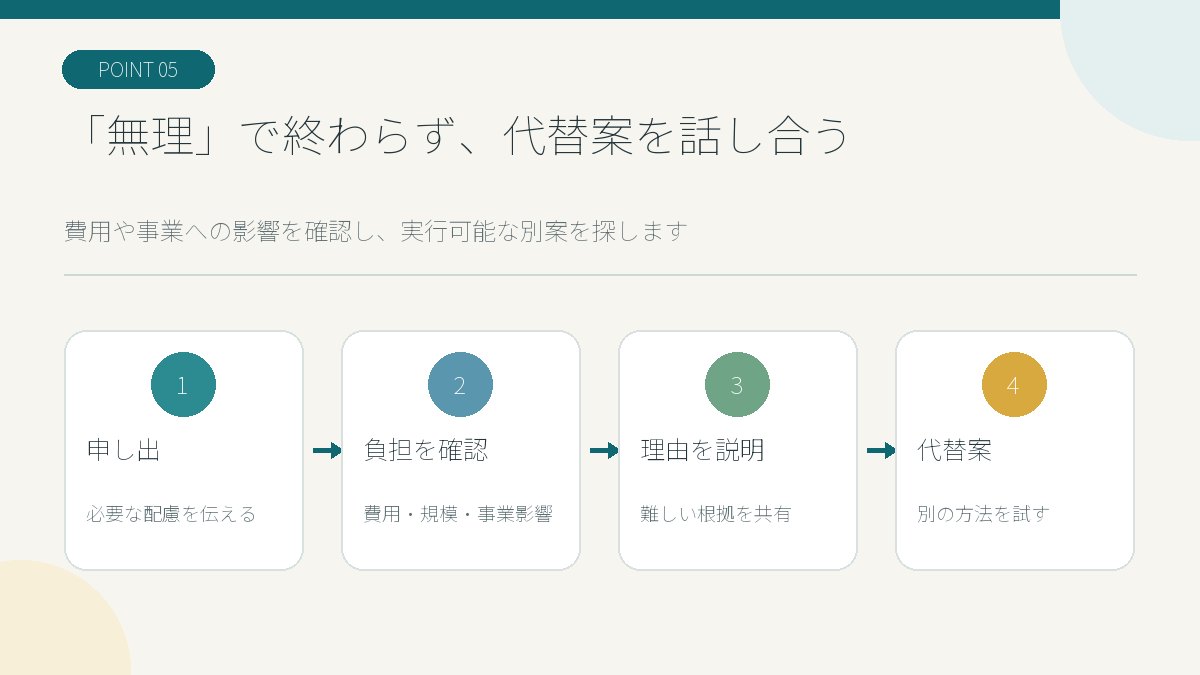This screenshot has height=675, width=1200.
Task: Select the slide title starting with 「無理」で終わらず
Action: point(463,137)
